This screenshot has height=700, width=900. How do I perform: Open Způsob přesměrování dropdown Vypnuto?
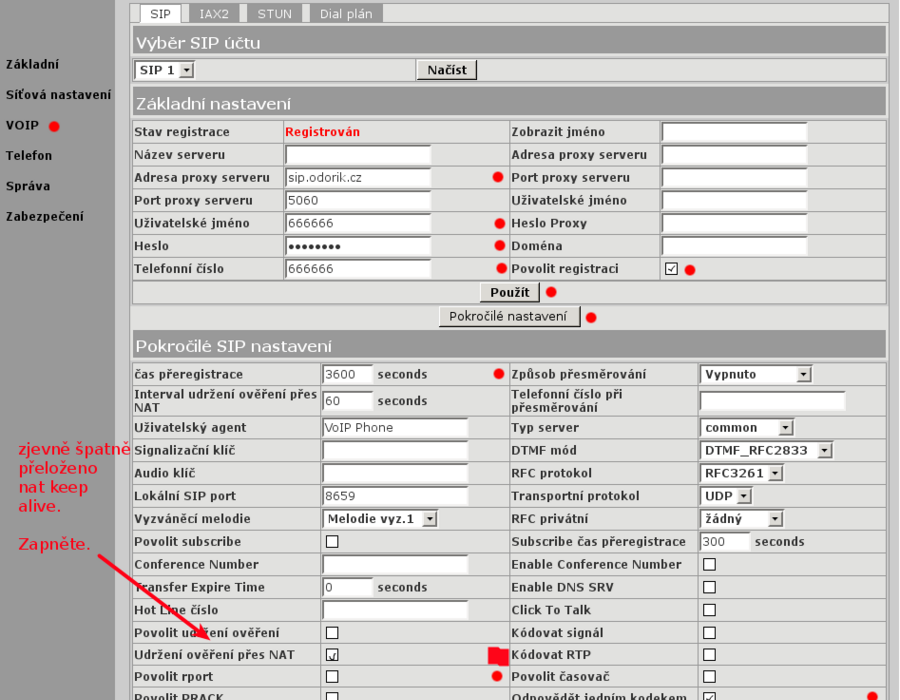click(755, 374)
